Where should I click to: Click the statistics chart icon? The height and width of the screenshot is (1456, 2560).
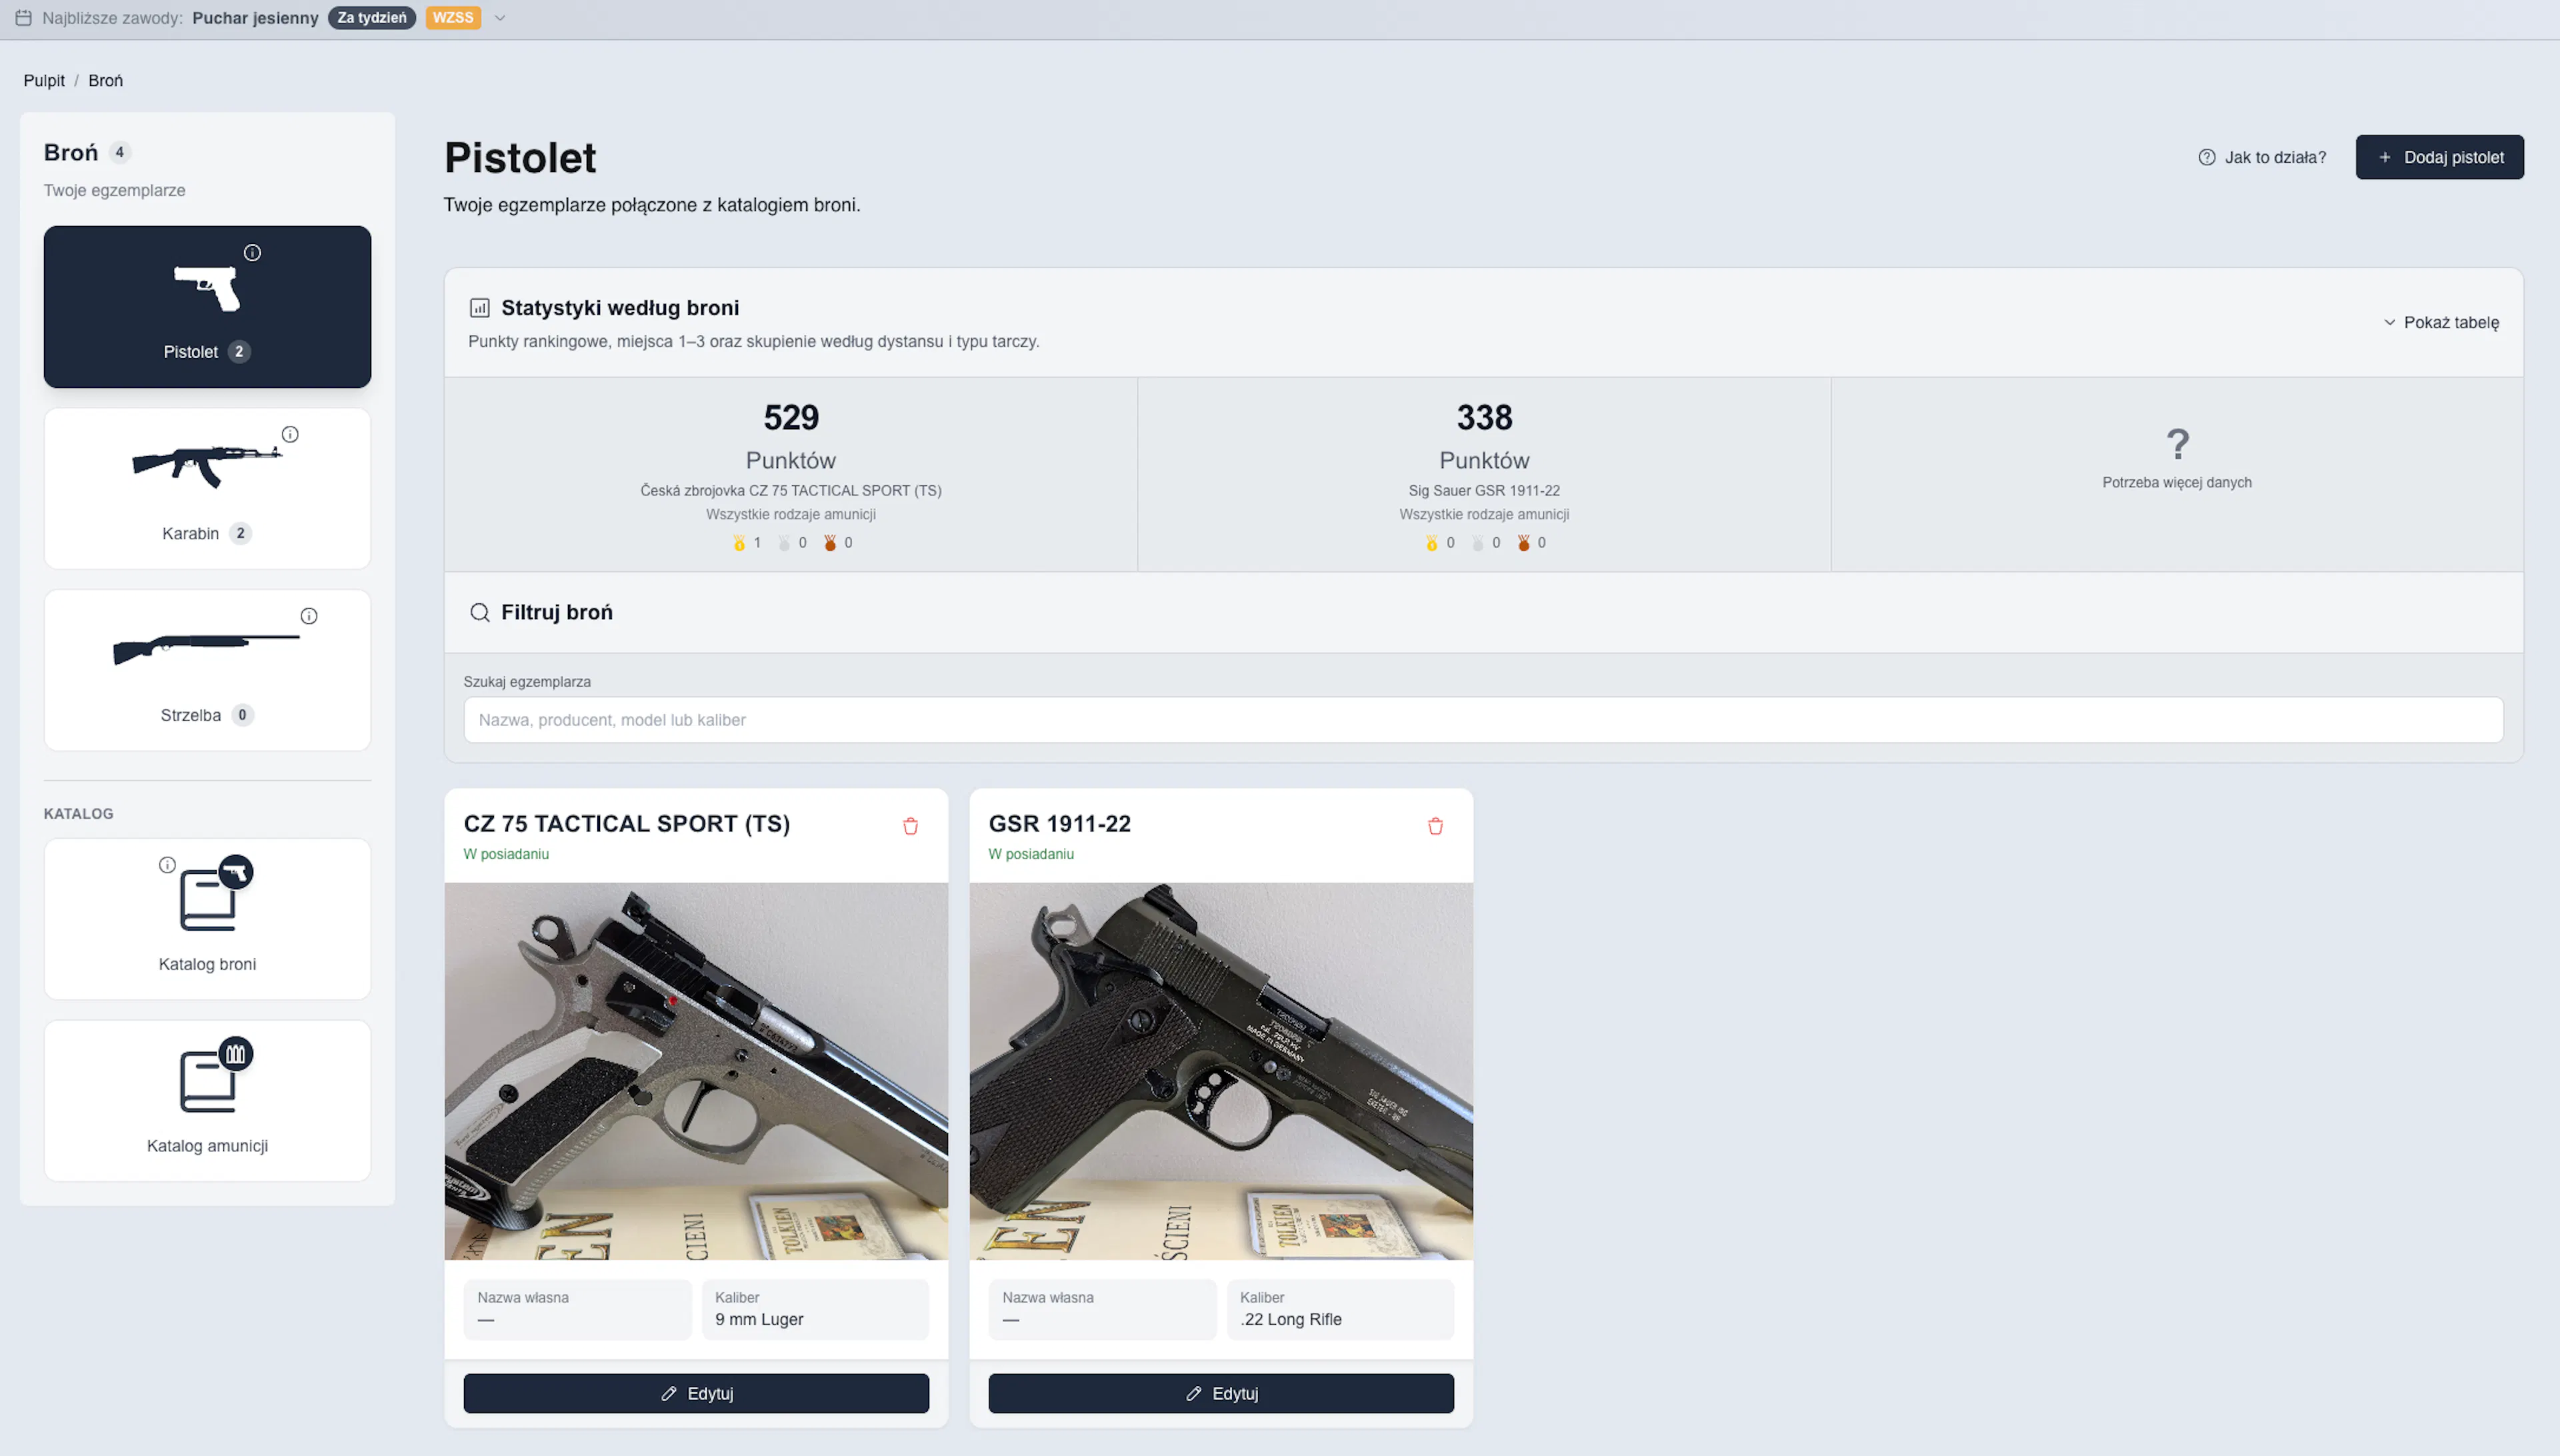480,308
